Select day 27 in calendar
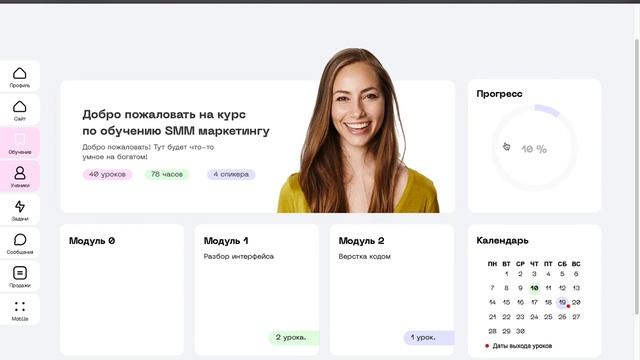640x360 pixels. click(576, 317)
